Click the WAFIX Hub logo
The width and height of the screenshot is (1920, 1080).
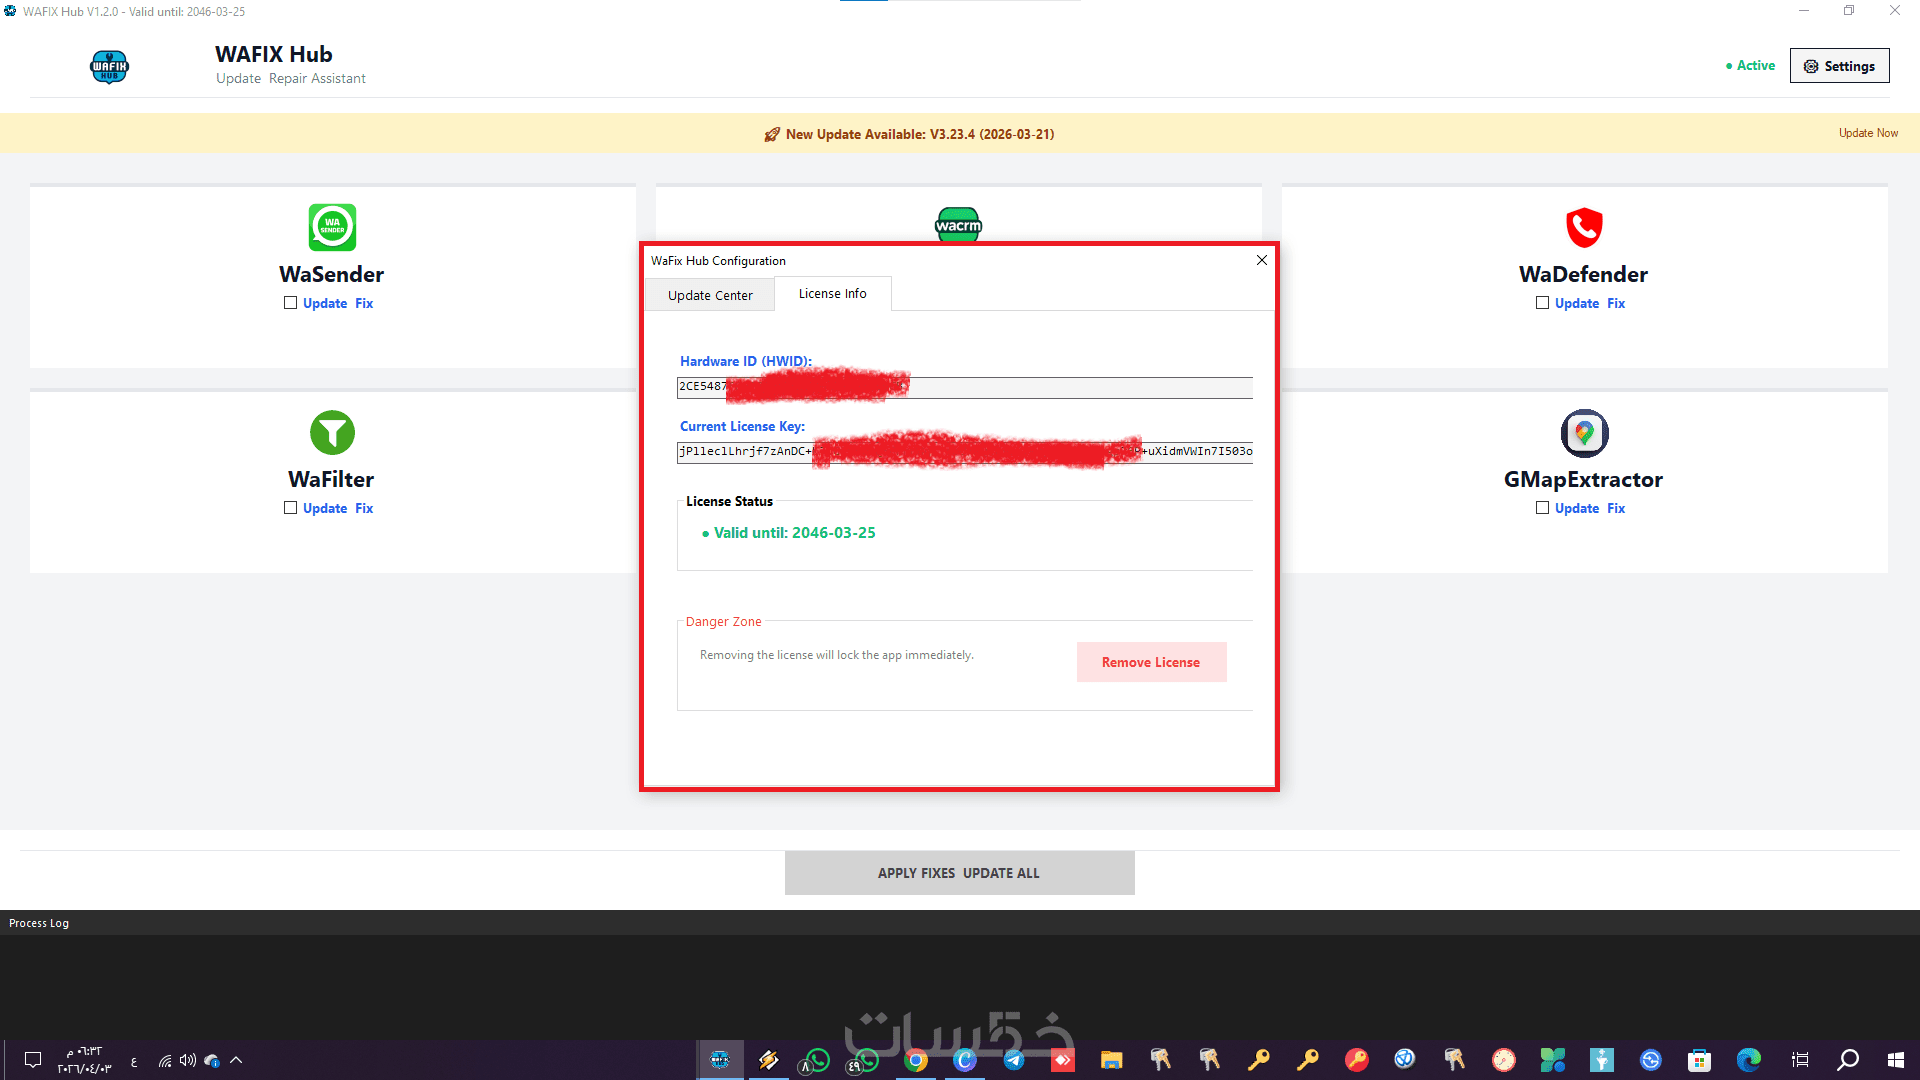[109, 67]
